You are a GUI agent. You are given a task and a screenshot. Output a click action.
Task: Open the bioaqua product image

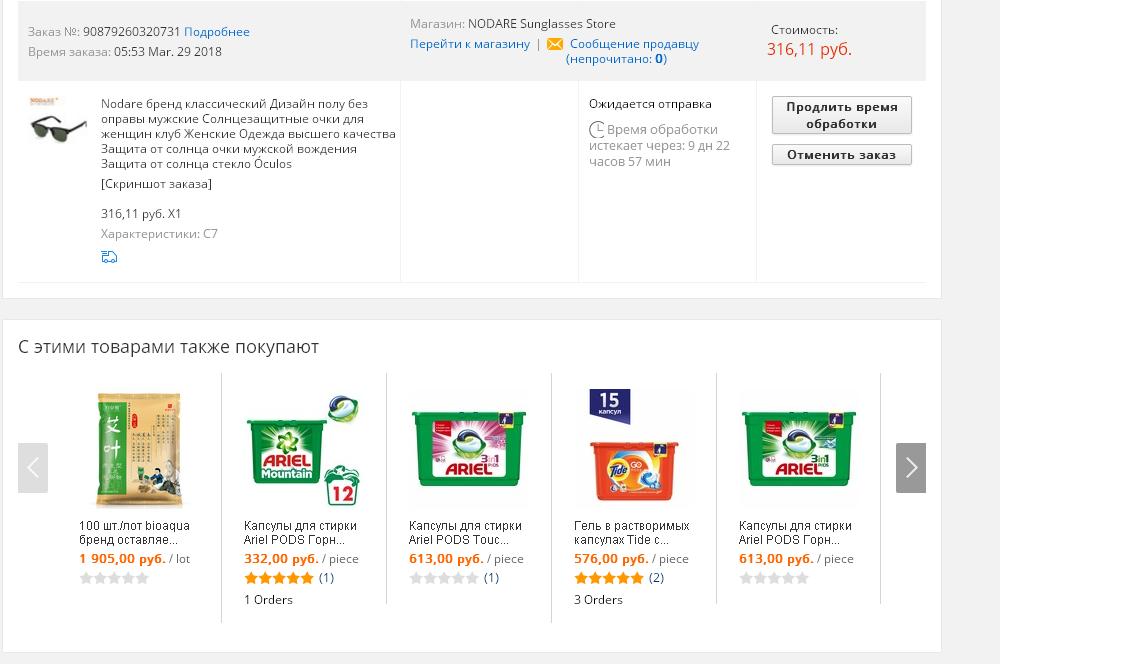[139, 449]
